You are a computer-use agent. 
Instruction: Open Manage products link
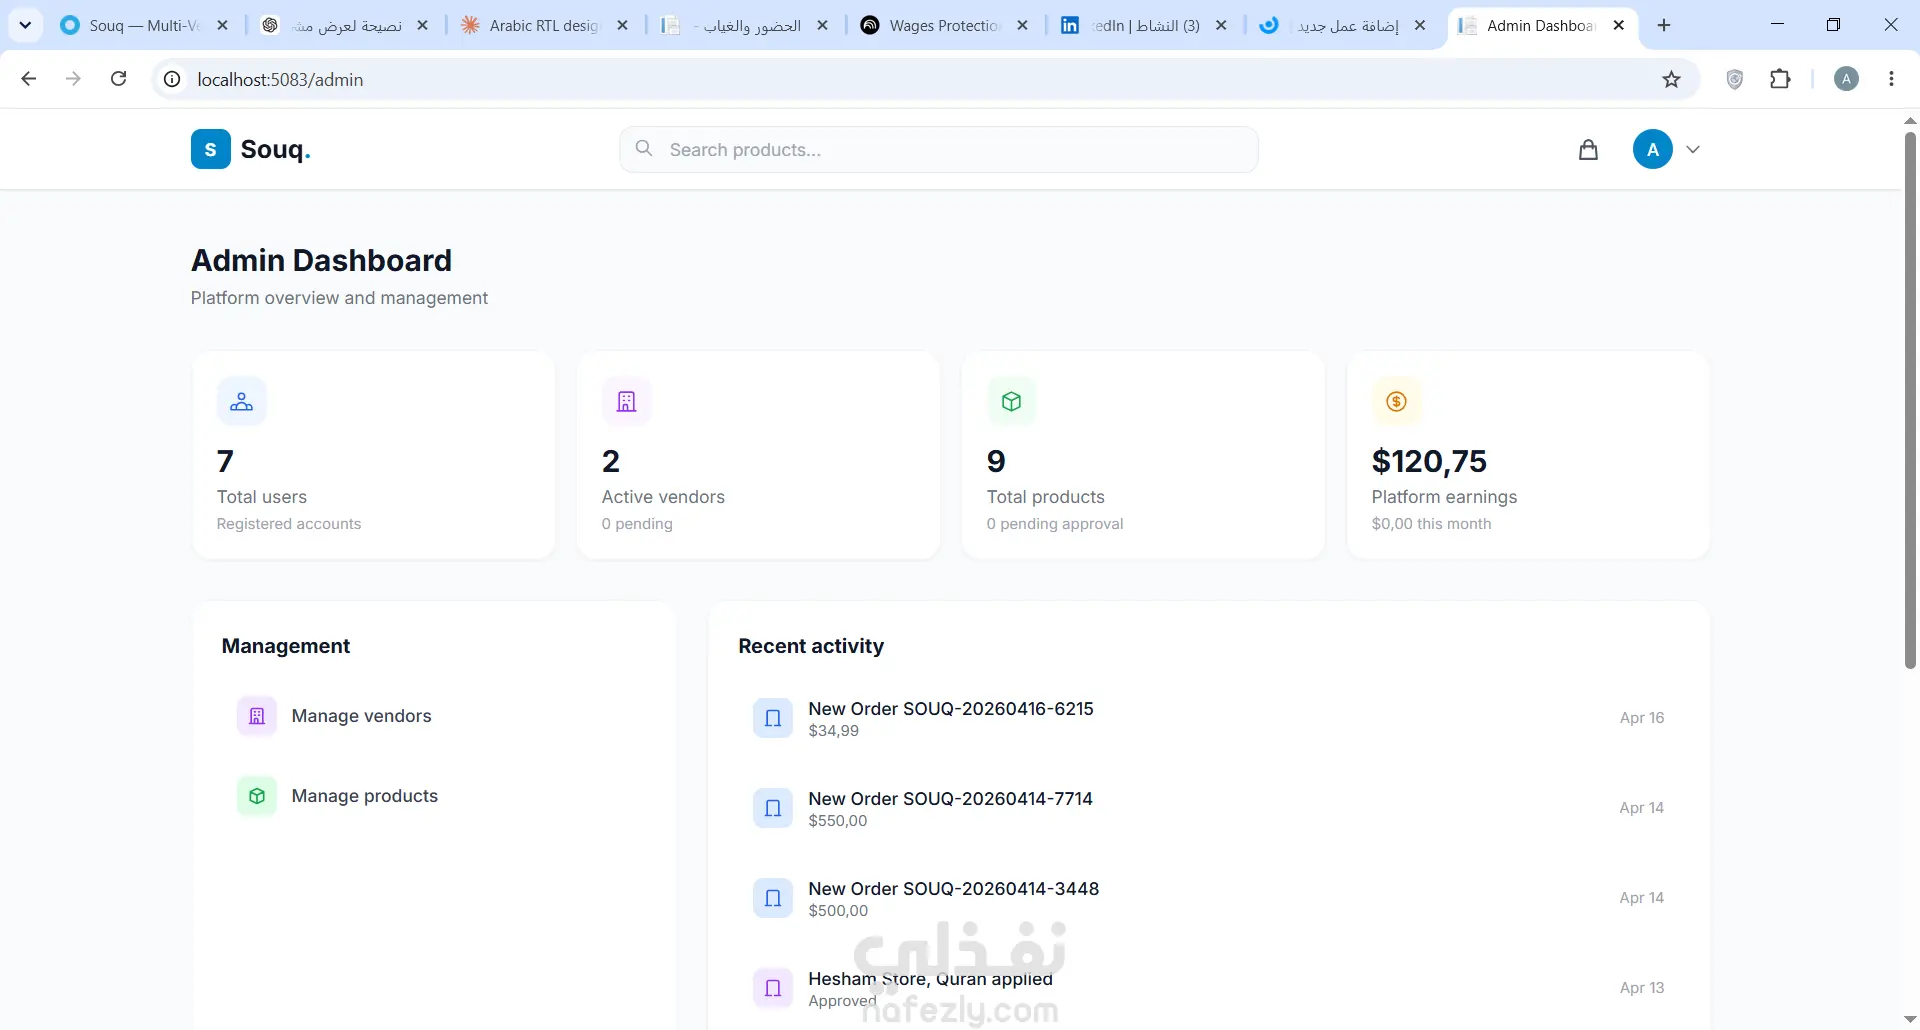coord(434,796)
